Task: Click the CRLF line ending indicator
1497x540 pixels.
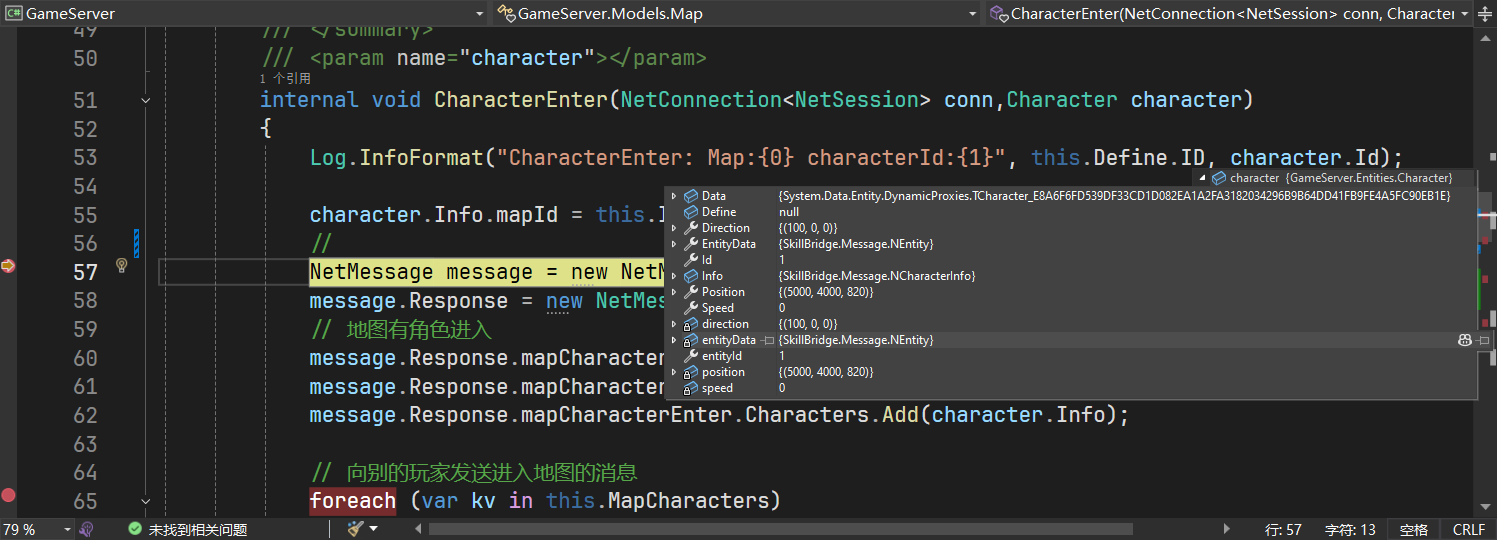Action: pyautogui.click(x=1468, y=529)
